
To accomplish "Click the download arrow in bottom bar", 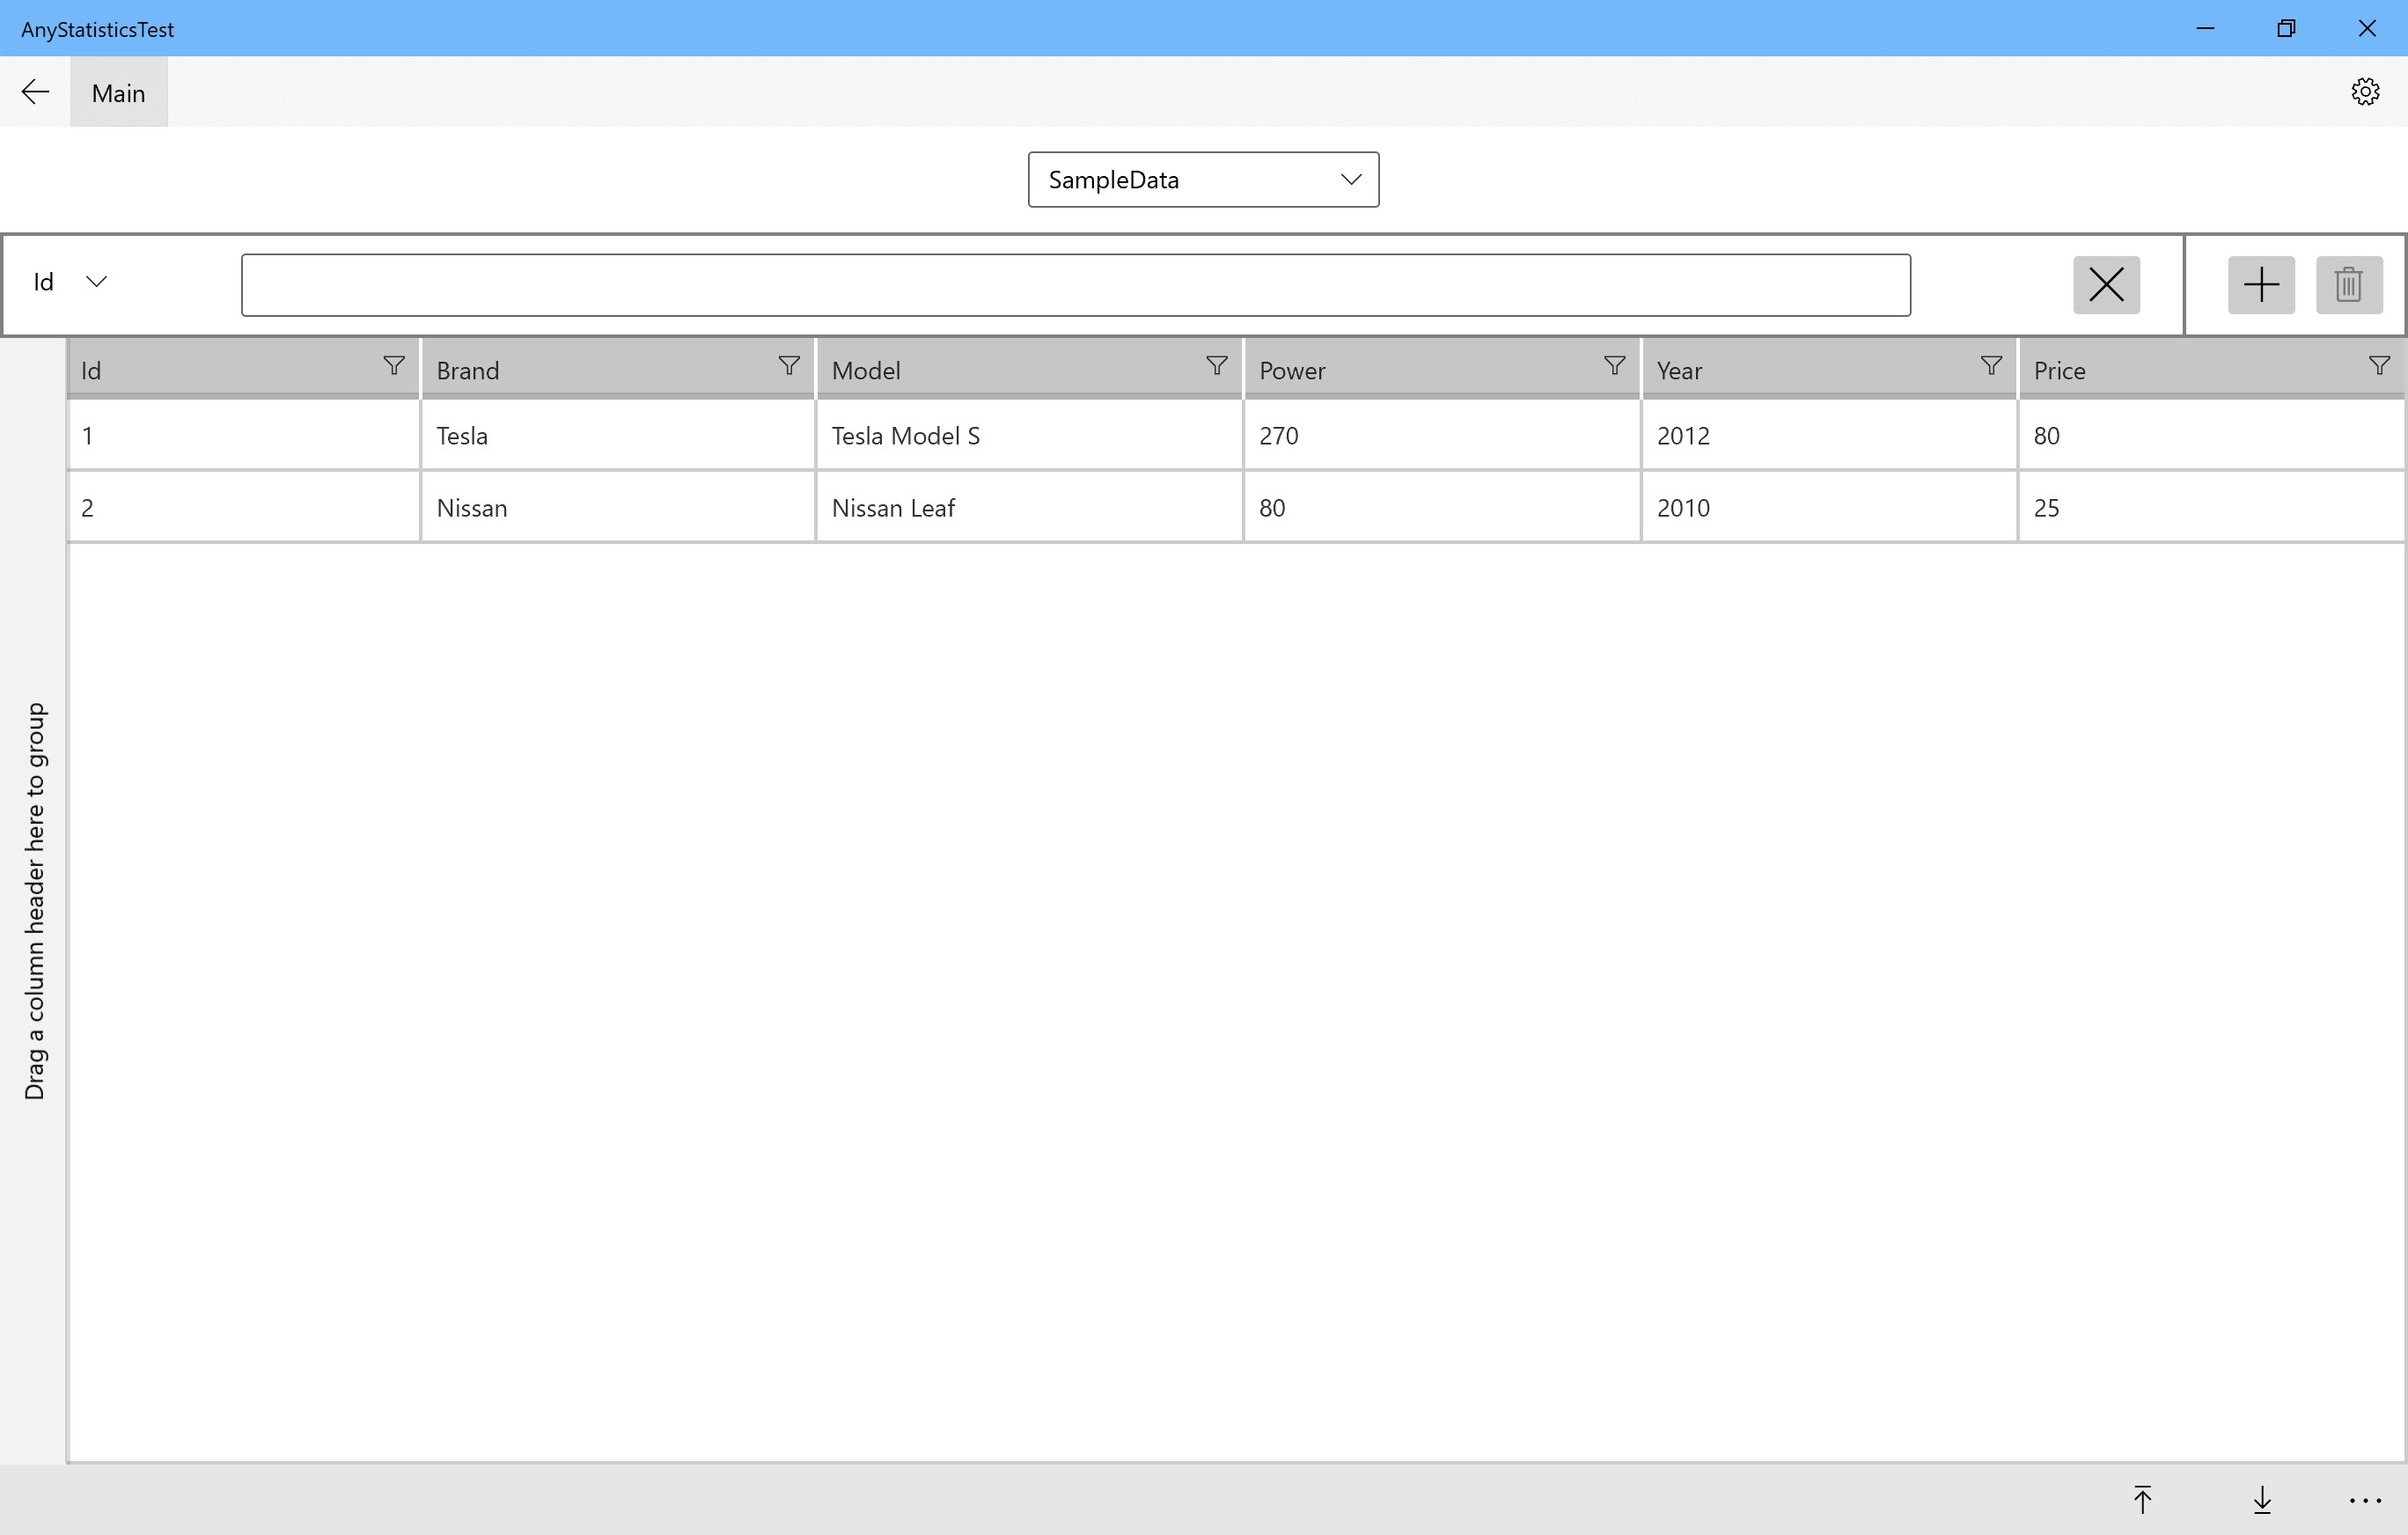I will pos(2262,1499).
